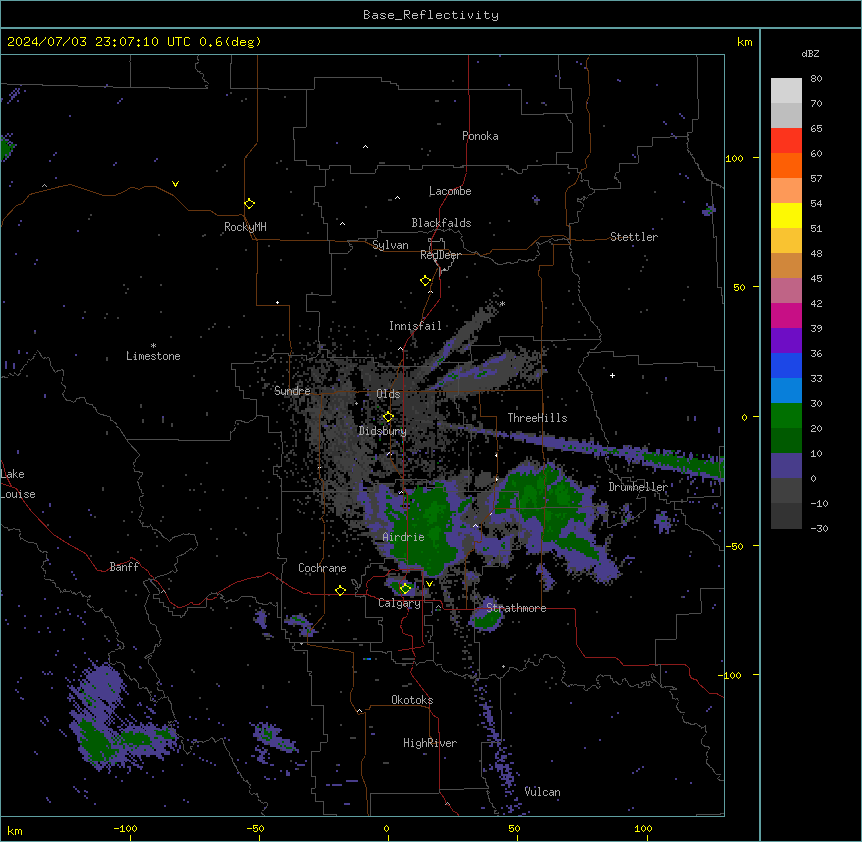This screenshot has width=862, height=842.
Task: Click the Ponoka town label
Action: [x=480, y=136]
